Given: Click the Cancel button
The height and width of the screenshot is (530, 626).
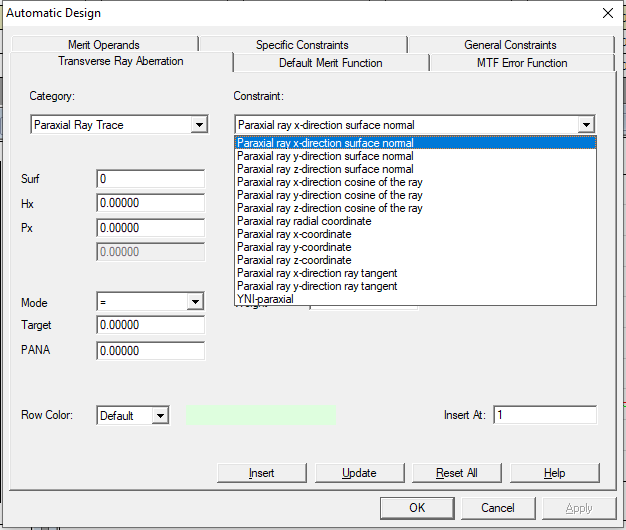Looking at the screenshot, I should click(498, 508).
